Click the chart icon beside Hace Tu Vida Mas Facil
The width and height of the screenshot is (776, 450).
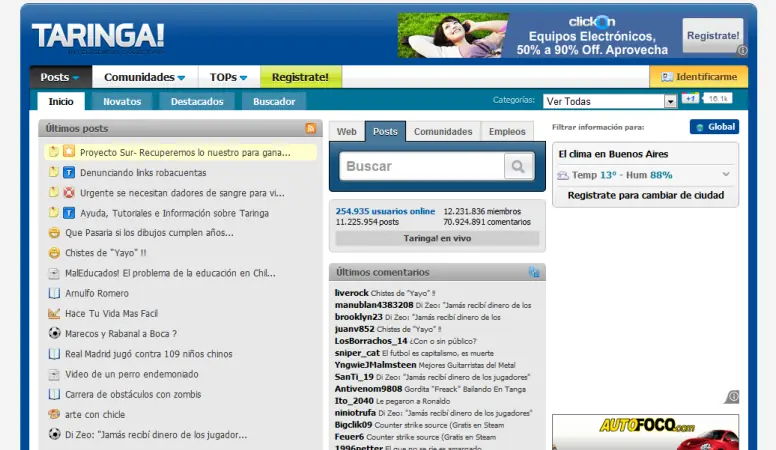click(54, 313)
